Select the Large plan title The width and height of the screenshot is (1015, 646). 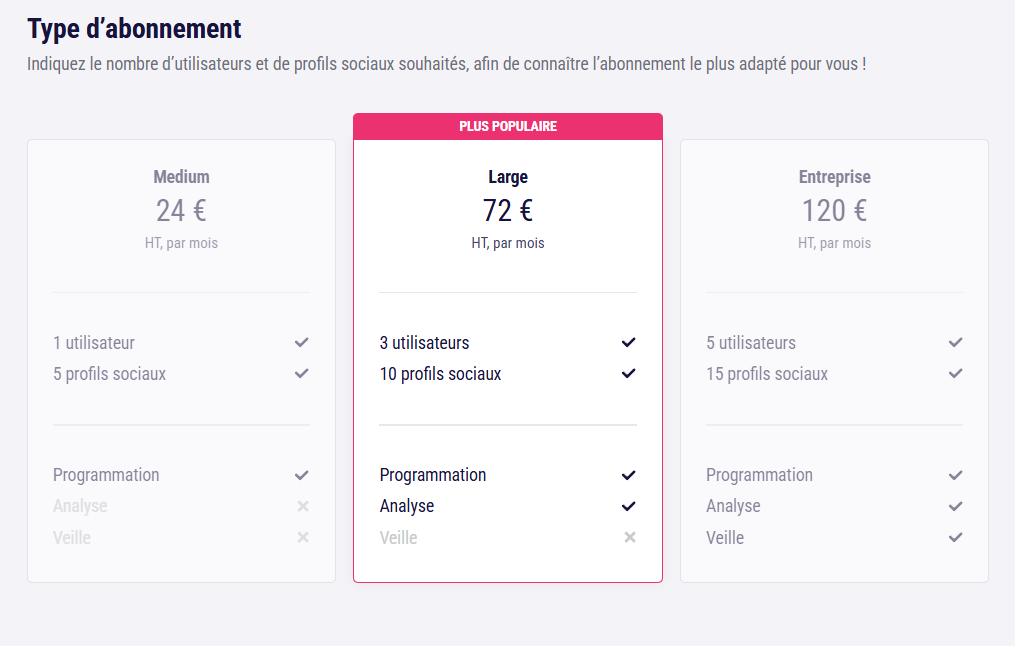click(x=508, y=177)
